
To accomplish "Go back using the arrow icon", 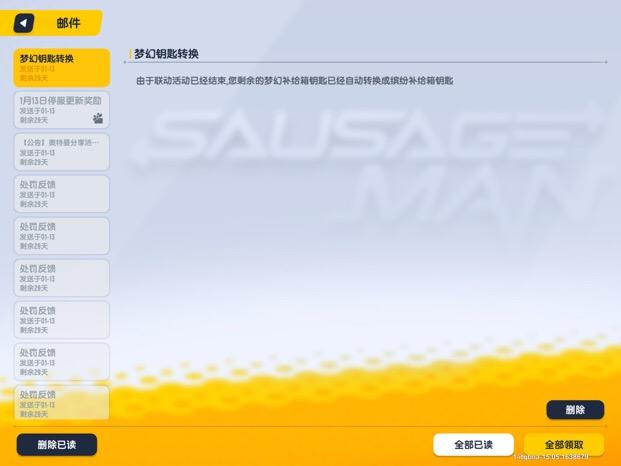I will tap(24, 23).
